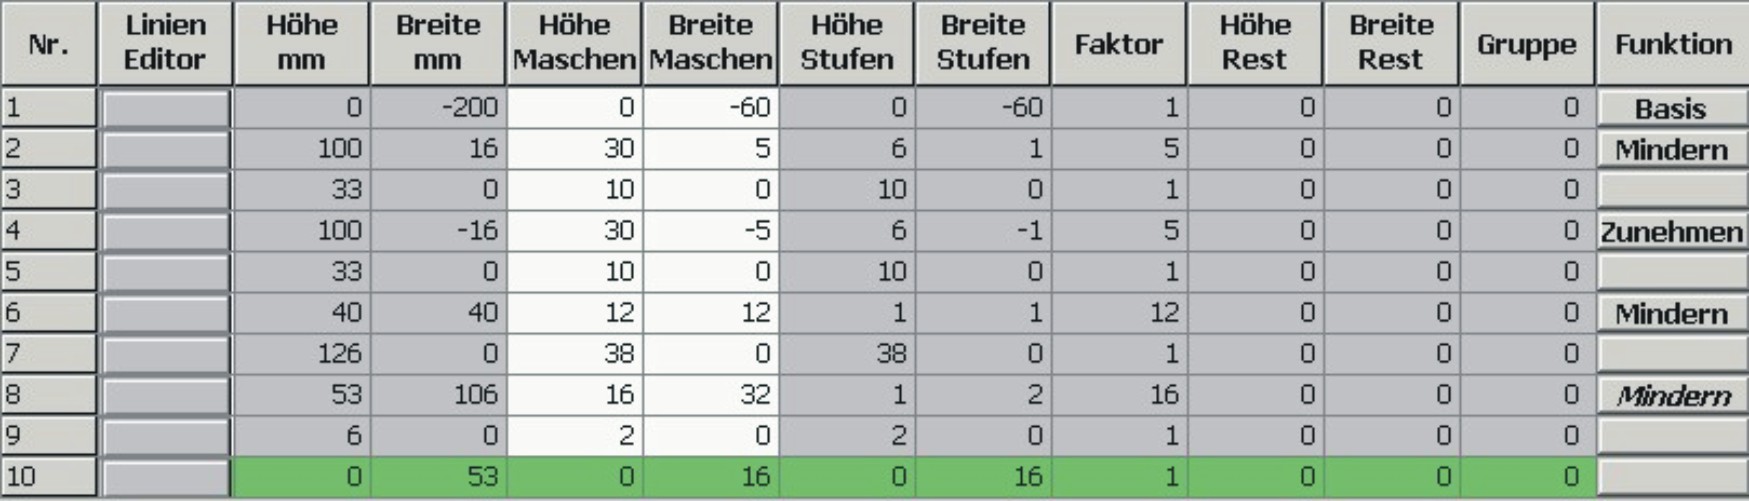Select the row 7 number header
This screenshot has width=1749, height=501.
tap(48, 354)
